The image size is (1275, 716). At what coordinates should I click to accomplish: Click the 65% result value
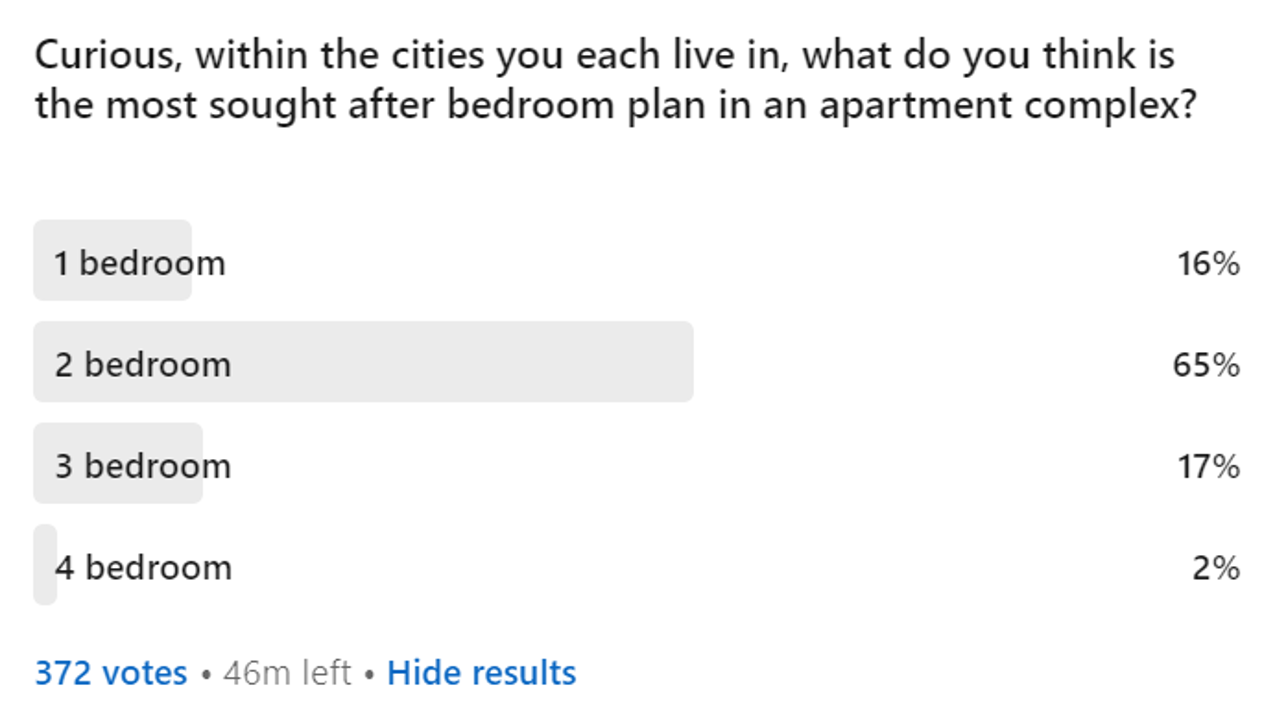click(1206, 365)
